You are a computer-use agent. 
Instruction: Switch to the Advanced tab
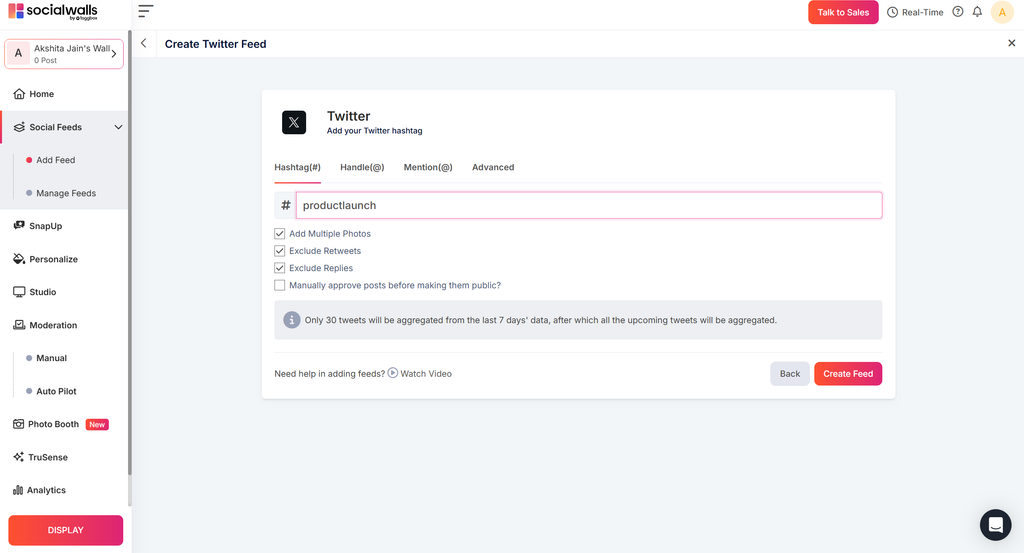493,167
